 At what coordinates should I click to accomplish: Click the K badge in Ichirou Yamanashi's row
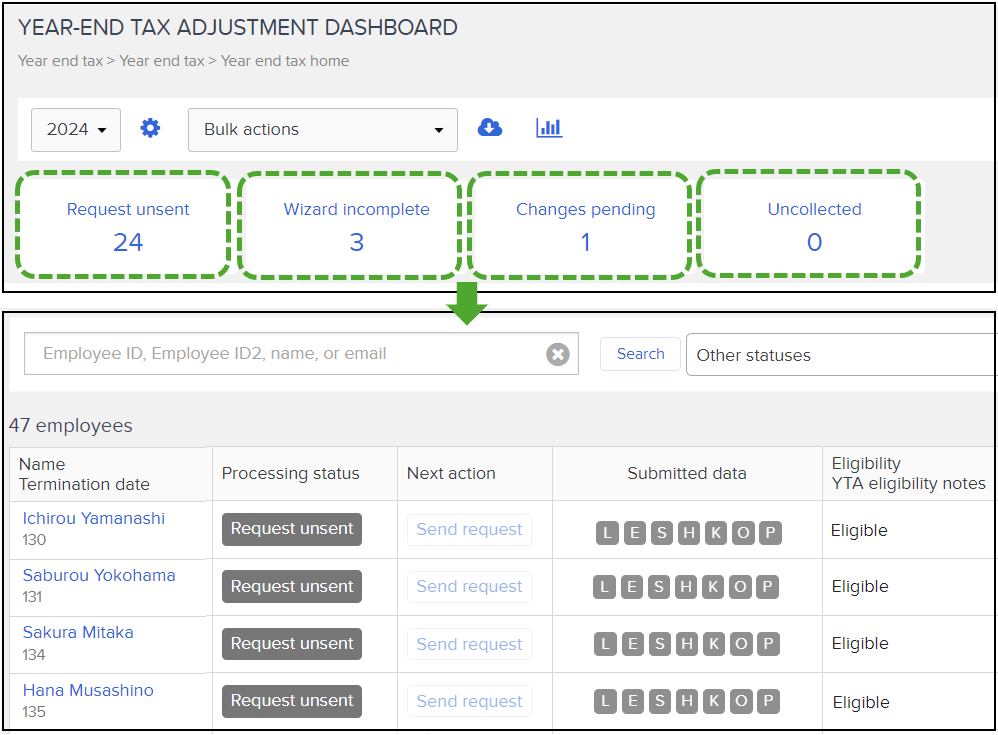click(716, 533)
